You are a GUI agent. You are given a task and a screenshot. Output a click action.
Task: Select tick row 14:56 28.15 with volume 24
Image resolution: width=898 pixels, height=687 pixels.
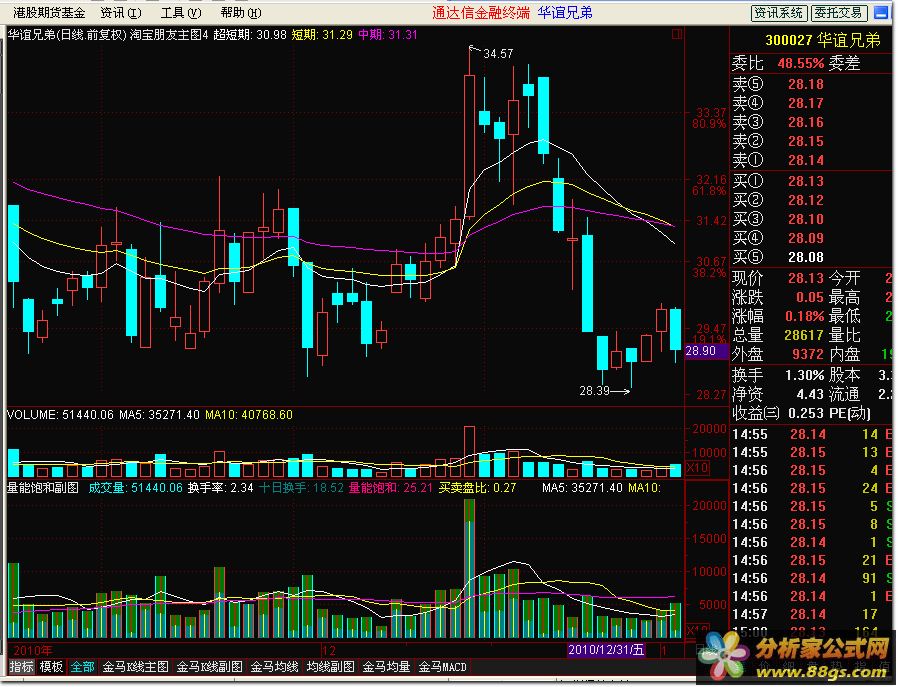(813, 488)
